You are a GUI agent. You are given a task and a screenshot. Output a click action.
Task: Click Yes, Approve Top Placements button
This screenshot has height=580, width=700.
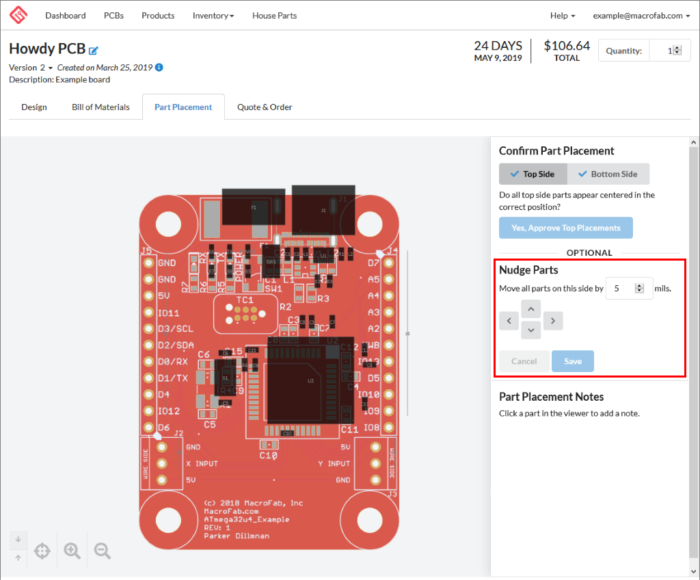click(566, 228)
